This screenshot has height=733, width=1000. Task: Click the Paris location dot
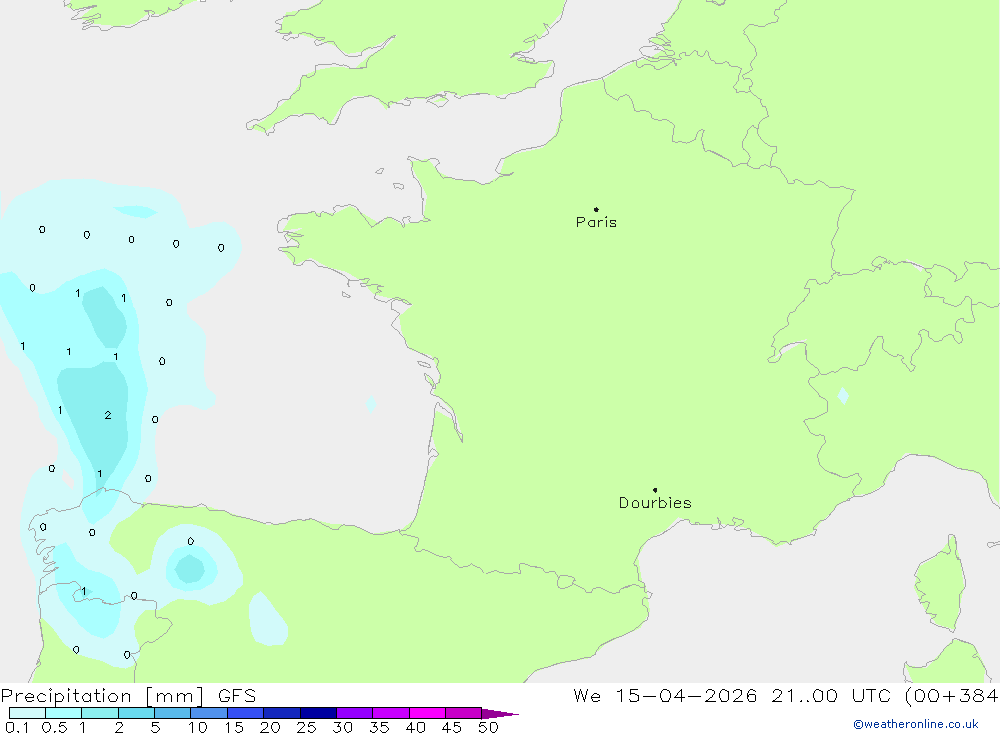pos(596,209)
